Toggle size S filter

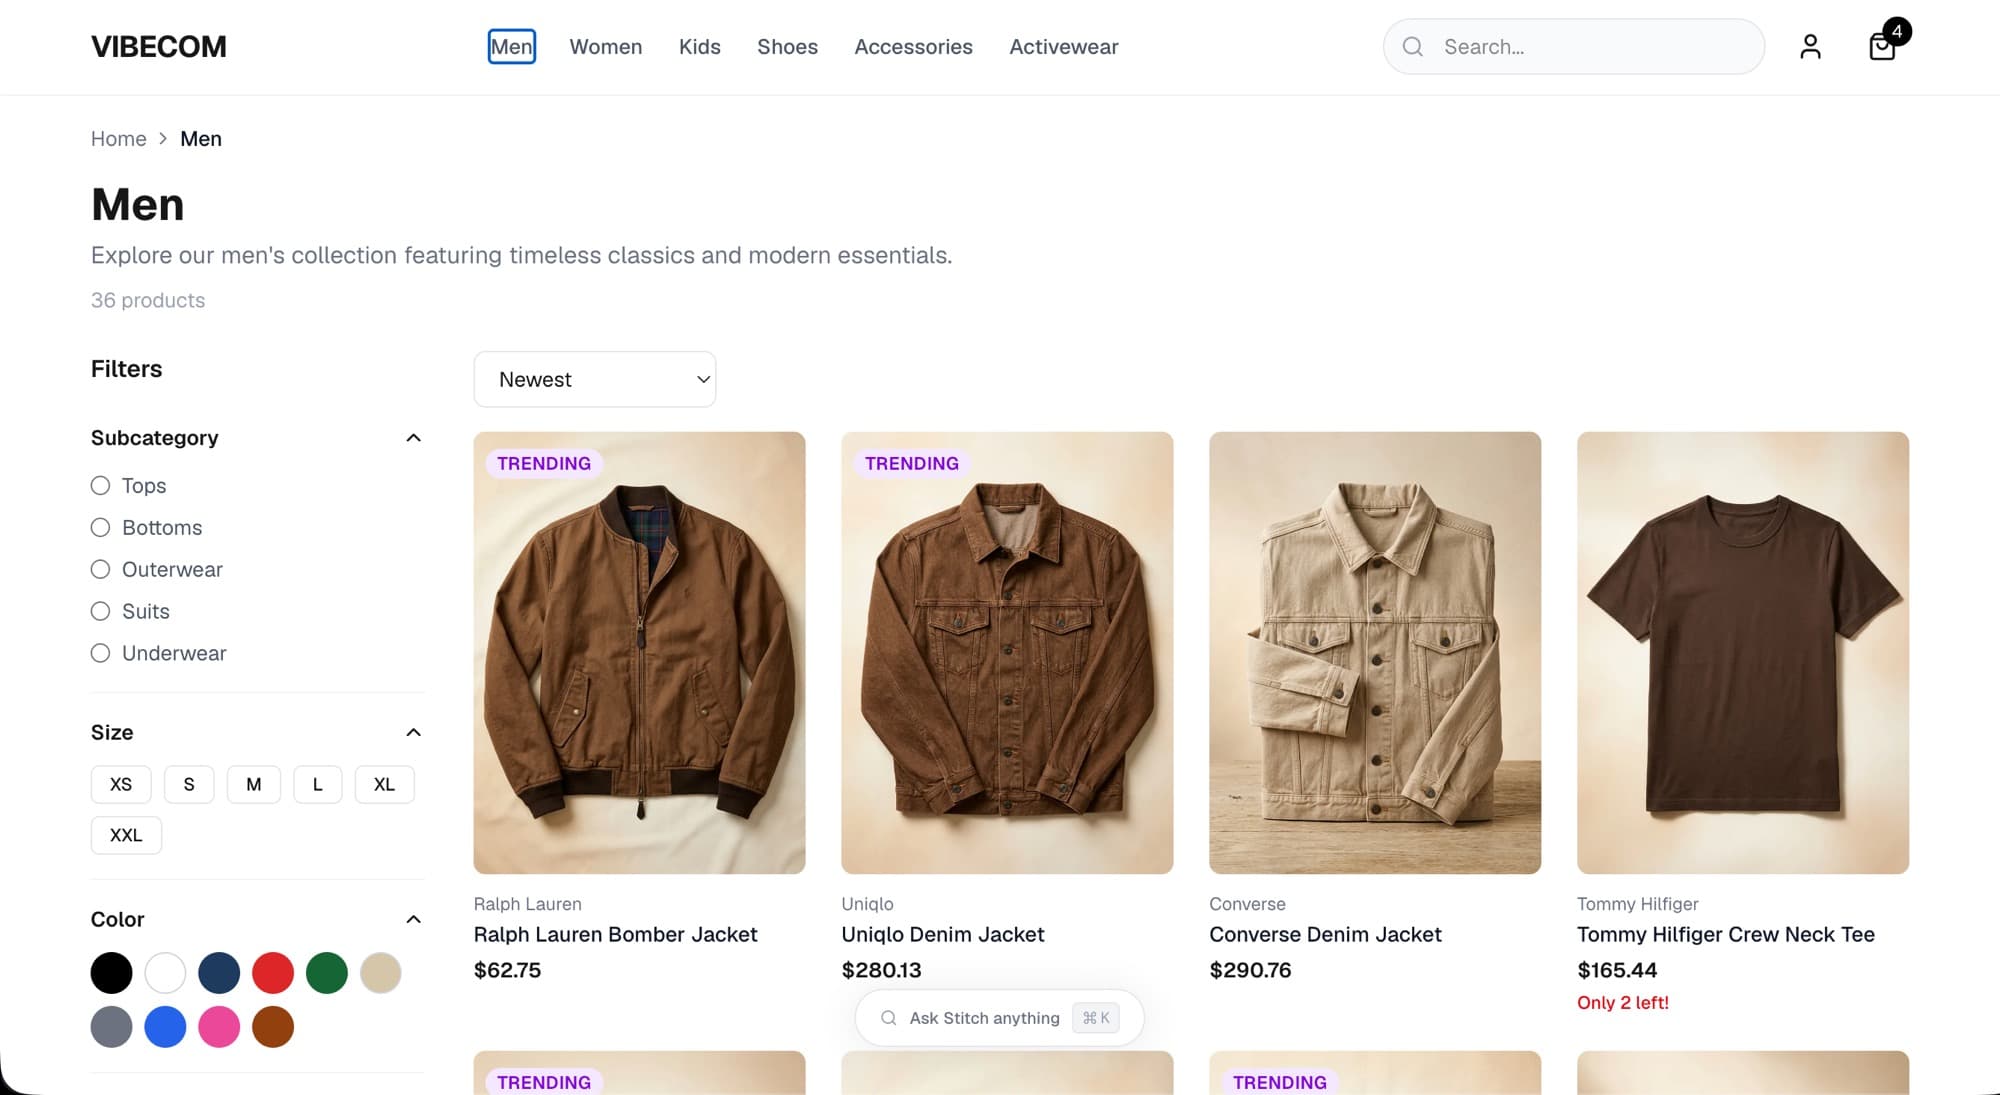click(189, 785)
